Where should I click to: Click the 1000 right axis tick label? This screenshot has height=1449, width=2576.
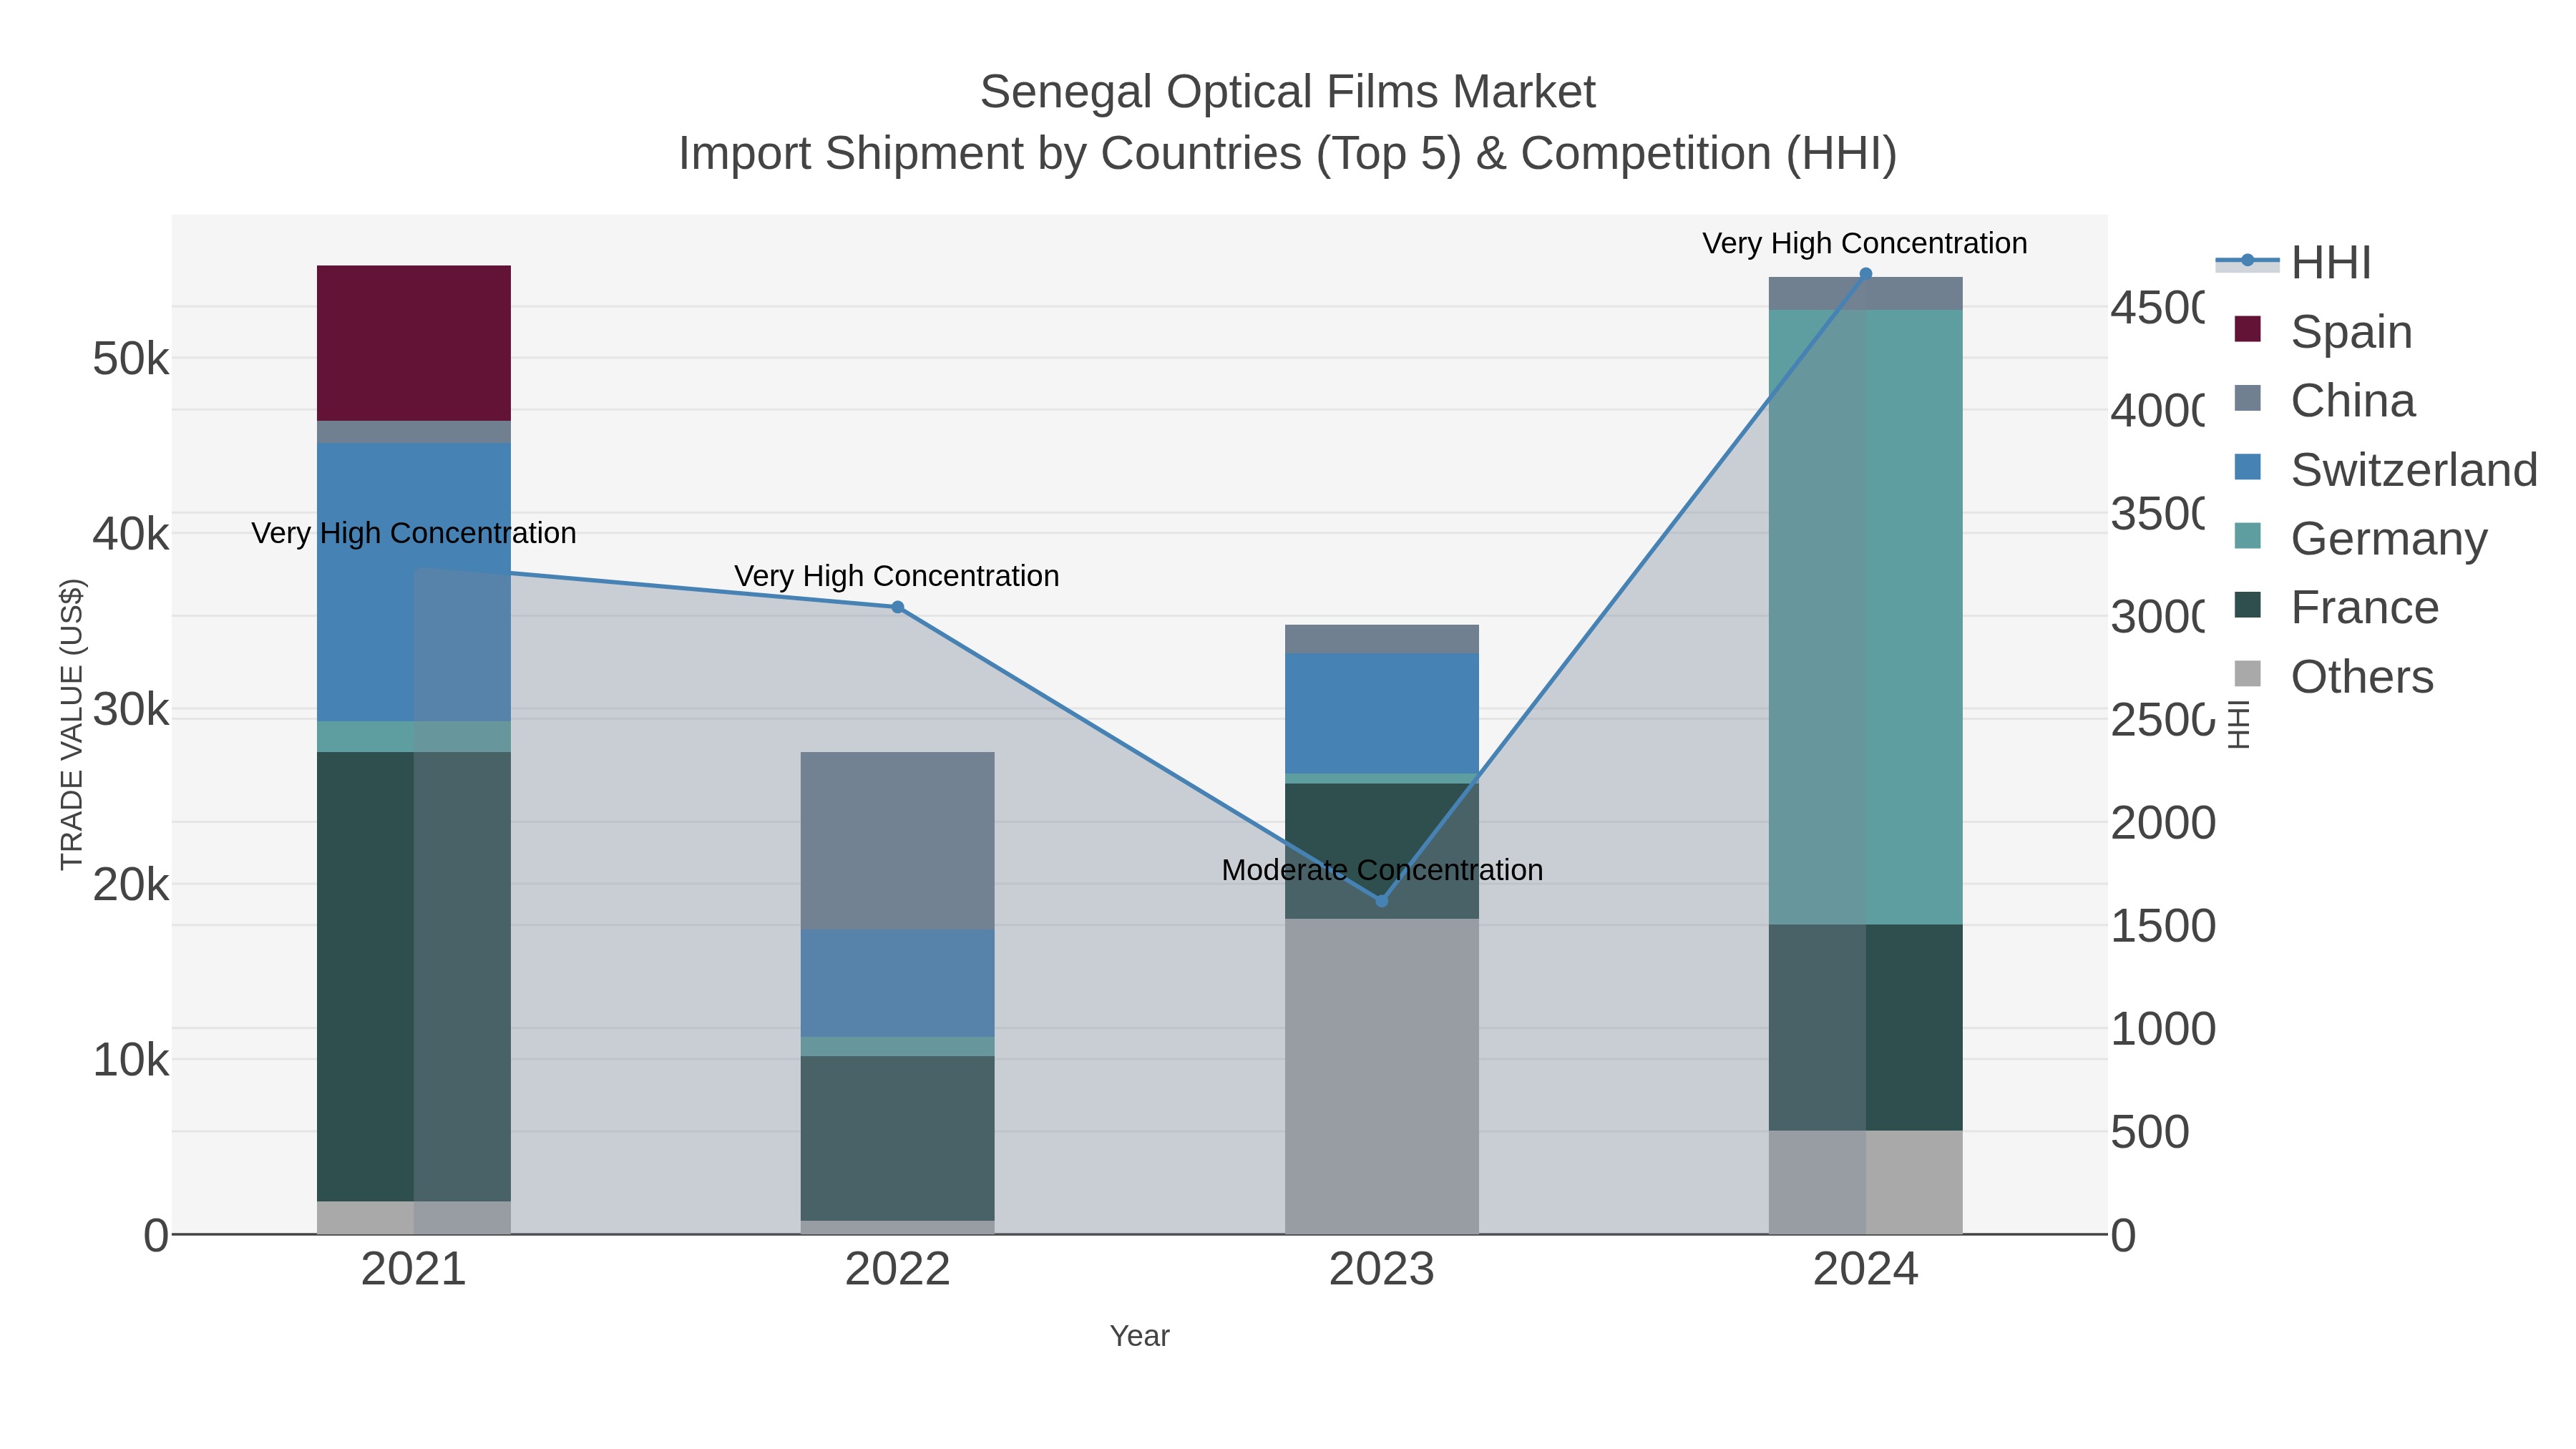coord(2163,1028)
